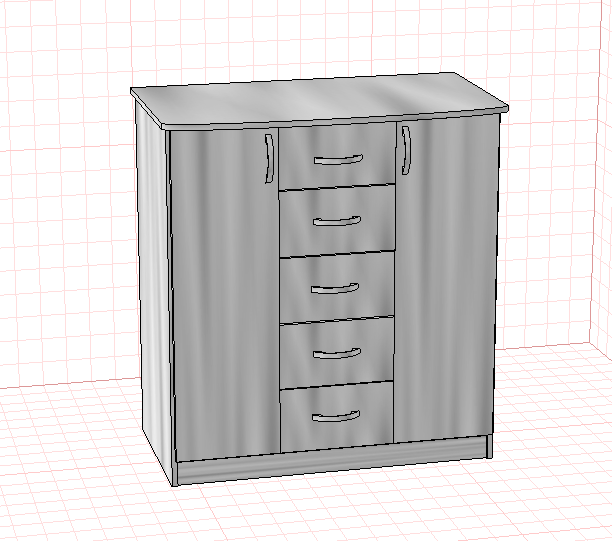Click the top drawer's handle
Screen dimensions: 612x541
[338, 160]
